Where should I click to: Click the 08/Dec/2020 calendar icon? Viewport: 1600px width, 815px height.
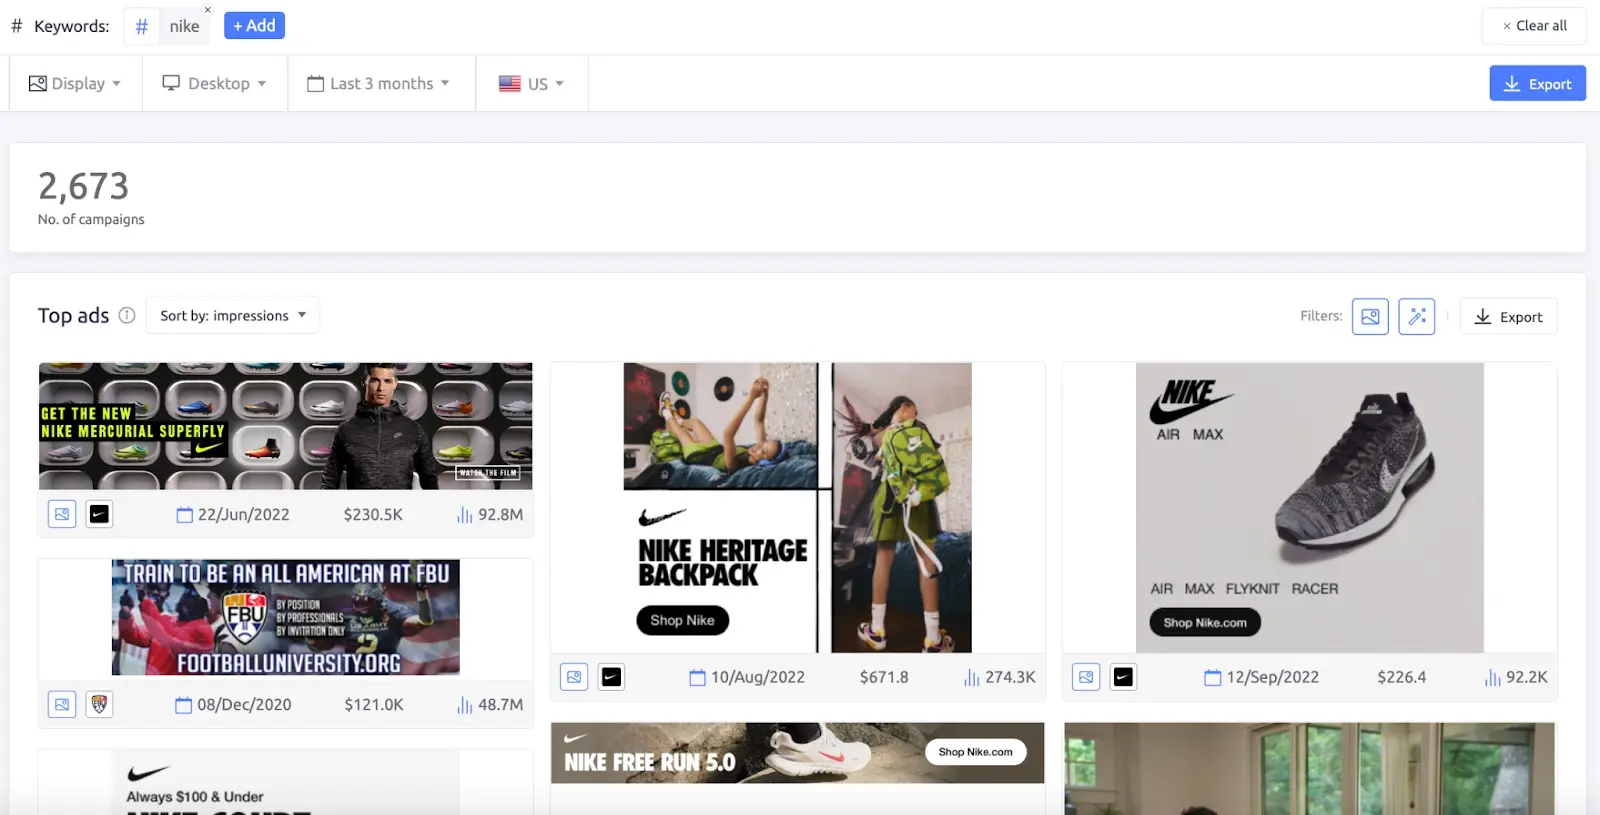pyautogui.click(x=184, y=705)
